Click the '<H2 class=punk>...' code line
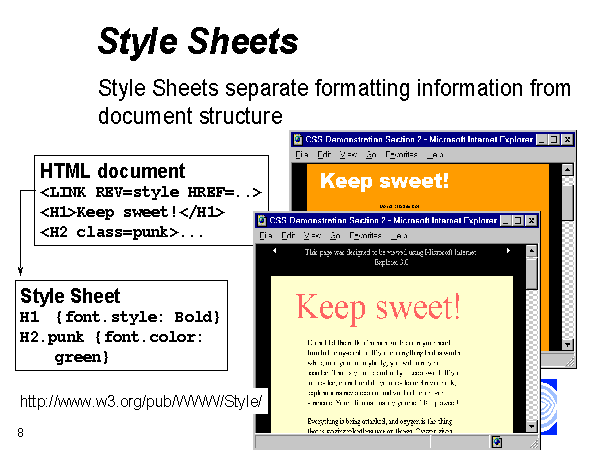Screen dimensions: 600x450 pos(122,232)
